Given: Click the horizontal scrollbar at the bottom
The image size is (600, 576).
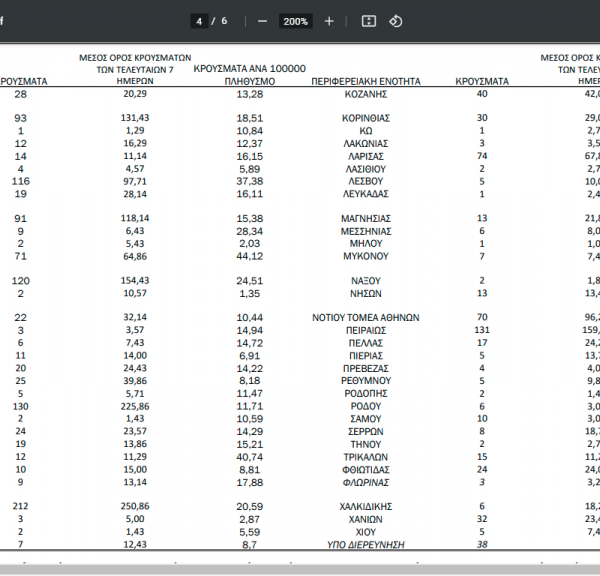Looking at the screenshot, I should coord(300,570).
